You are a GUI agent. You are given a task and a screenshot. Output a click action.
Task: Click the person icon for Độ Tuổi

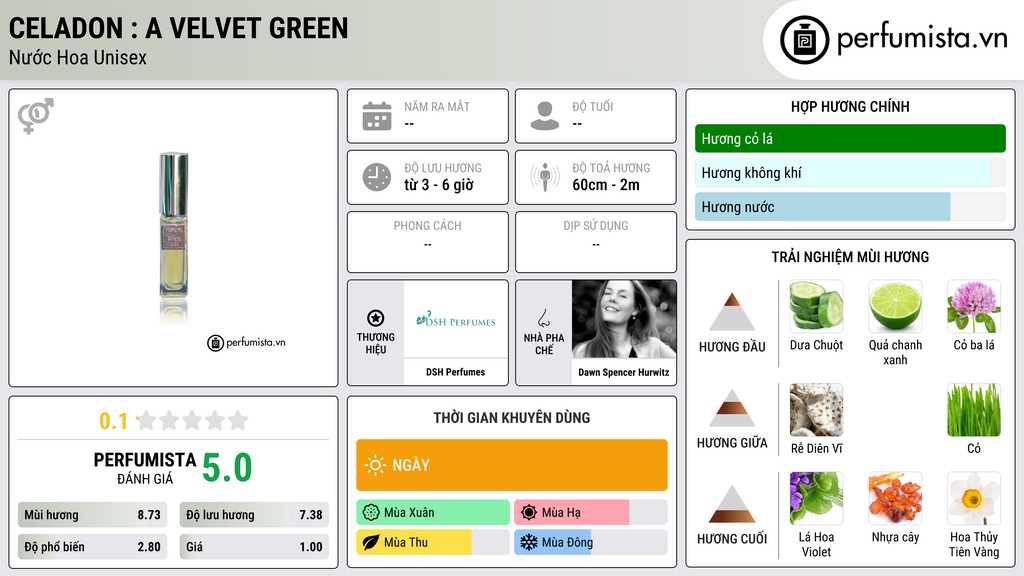pyautogui.click(x=545, y=116)
